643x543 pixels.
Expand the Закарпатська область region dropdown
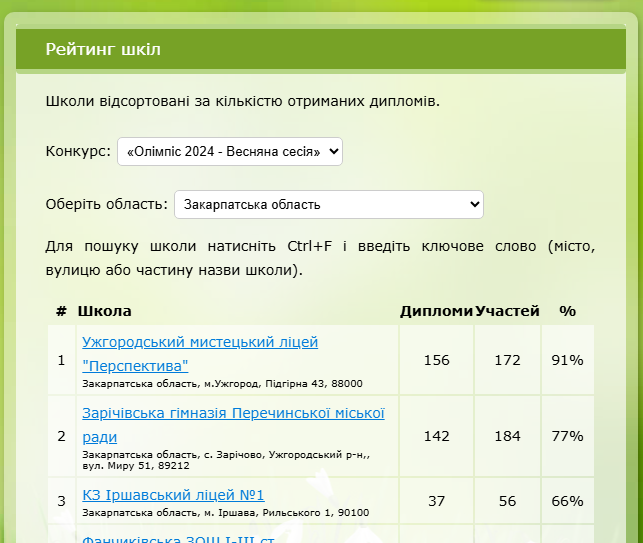pos(328,205)
